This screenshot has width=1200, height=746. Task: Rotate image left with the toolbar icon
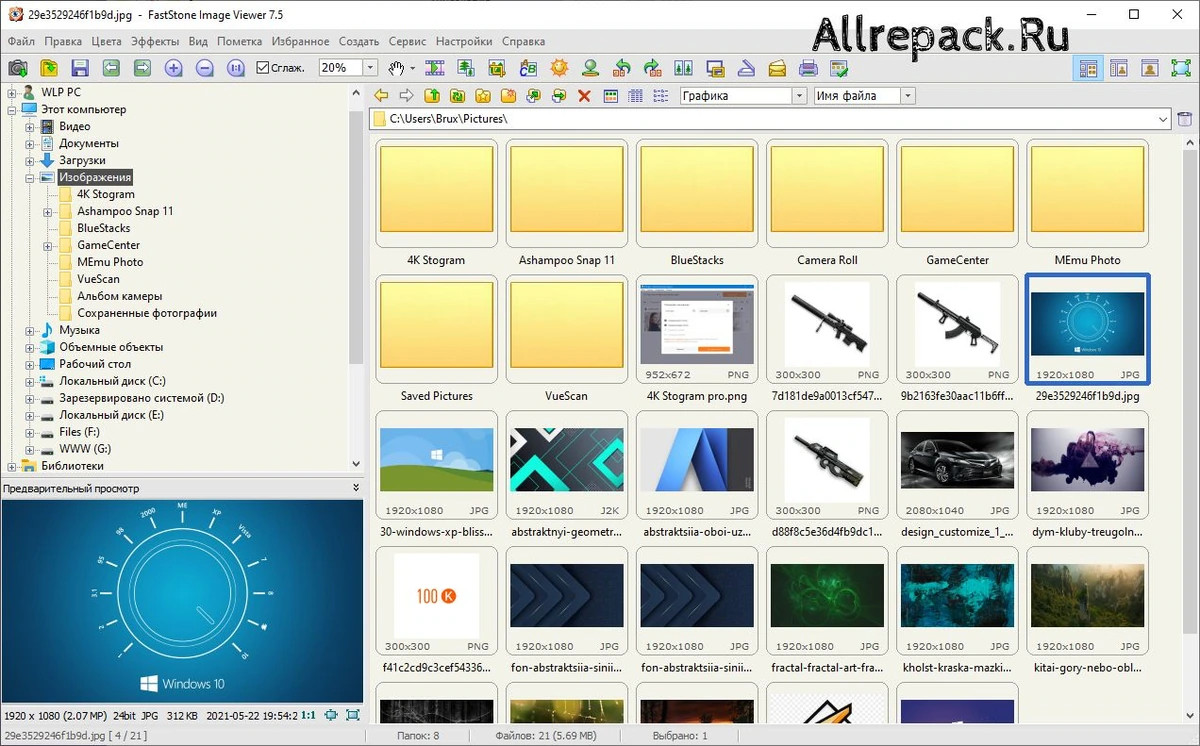click(x=622, y=68)
